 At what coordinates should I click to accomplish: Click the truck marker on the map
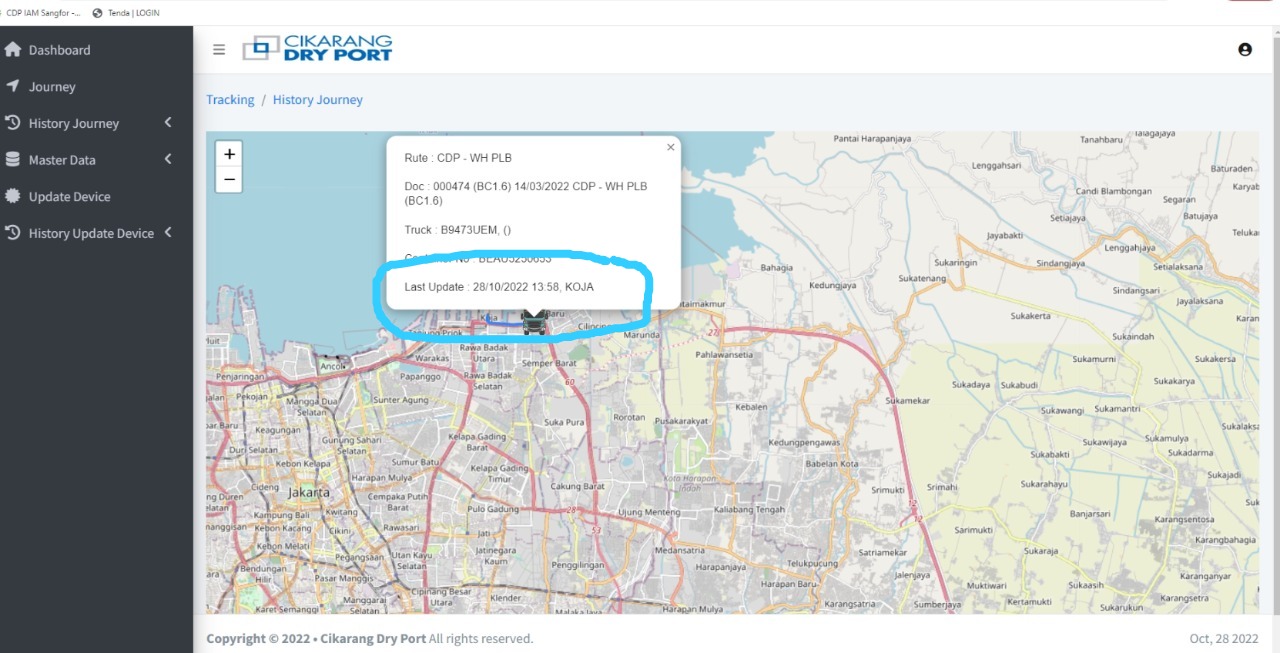[x=534, y=322]
